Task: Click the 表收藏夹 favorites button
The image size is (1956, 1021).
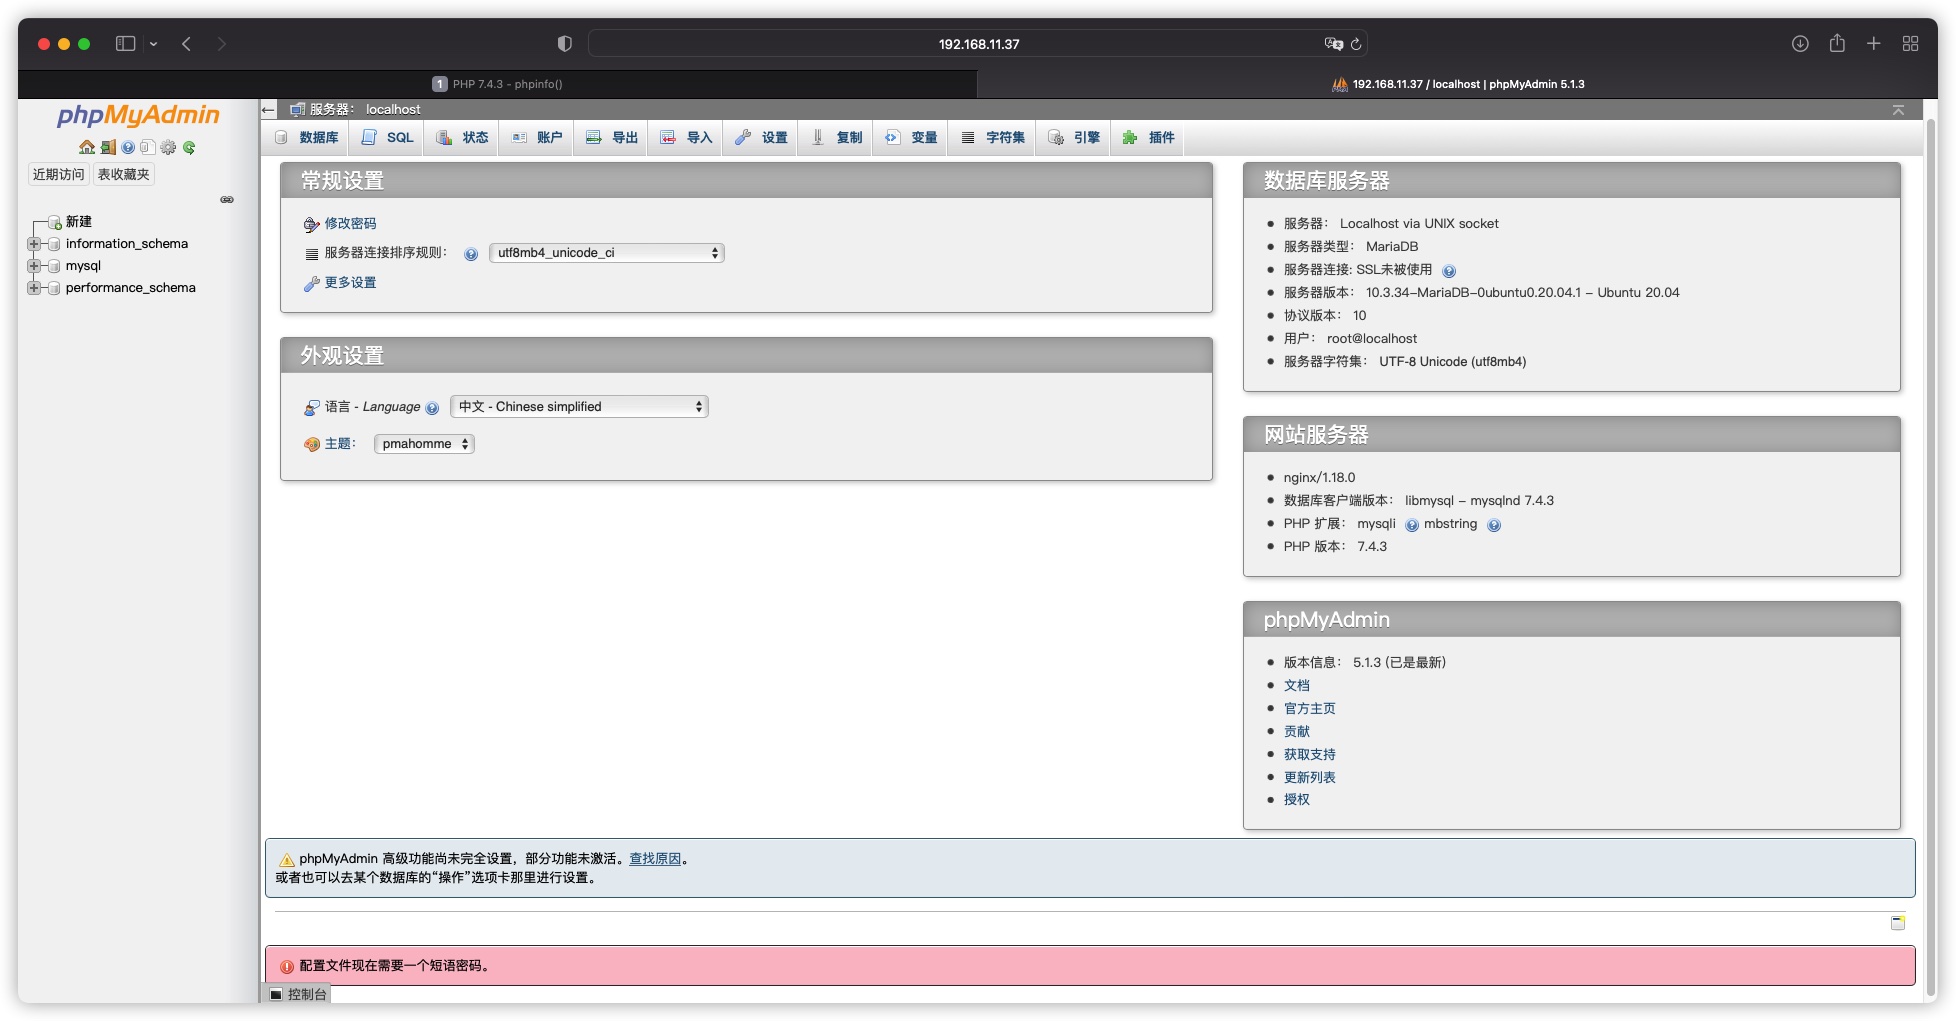Action: (123, 174)
